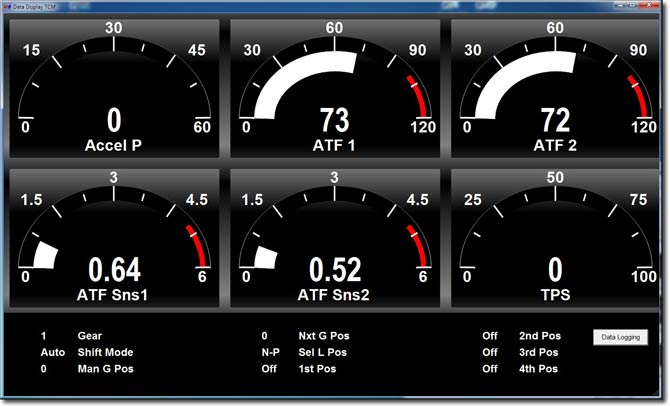Click the 2nd Pos status label
The width and height of the screenshot is (670, 406).
point(540,336)
